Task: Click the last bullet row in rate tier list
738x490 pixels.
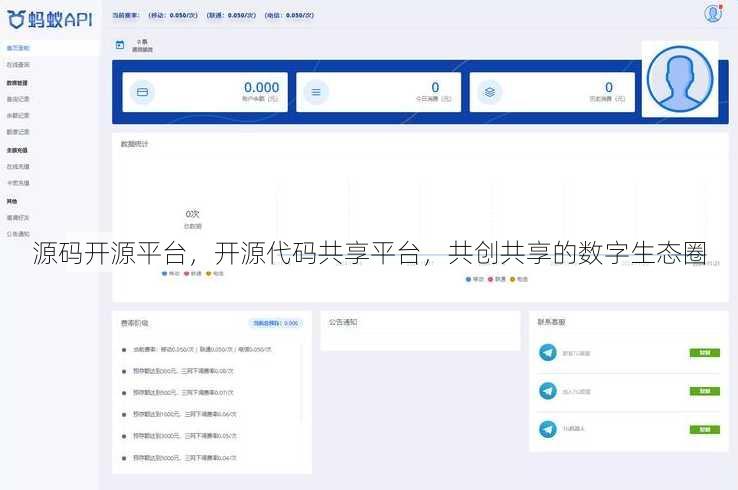Action: point(179,458)
